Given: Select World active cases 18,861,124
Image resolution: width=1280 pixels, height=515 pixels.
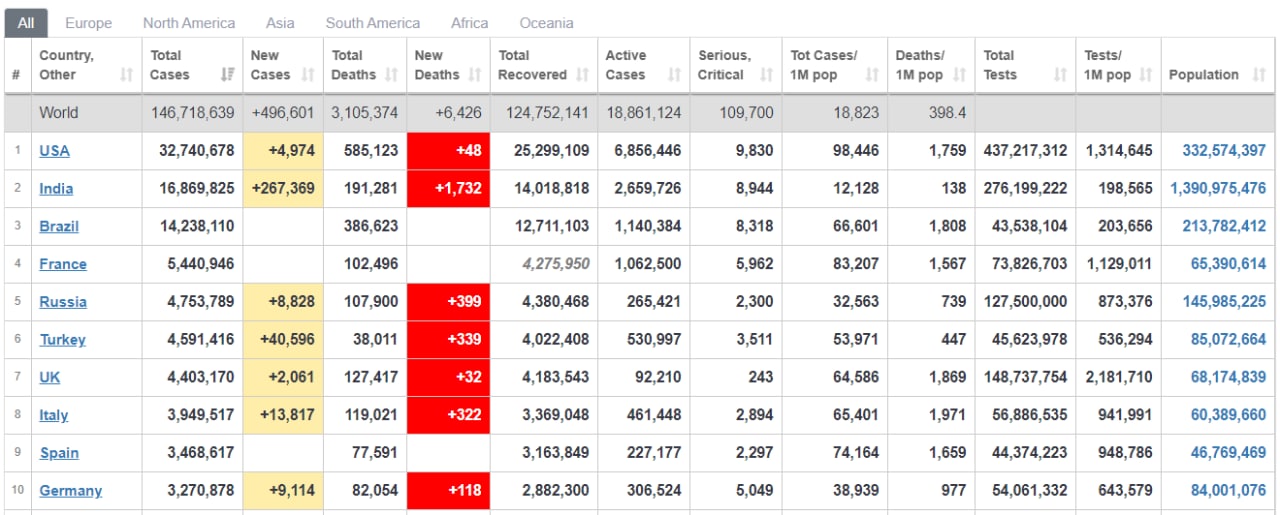Looking at the screenshot, I should click(644, 113).
